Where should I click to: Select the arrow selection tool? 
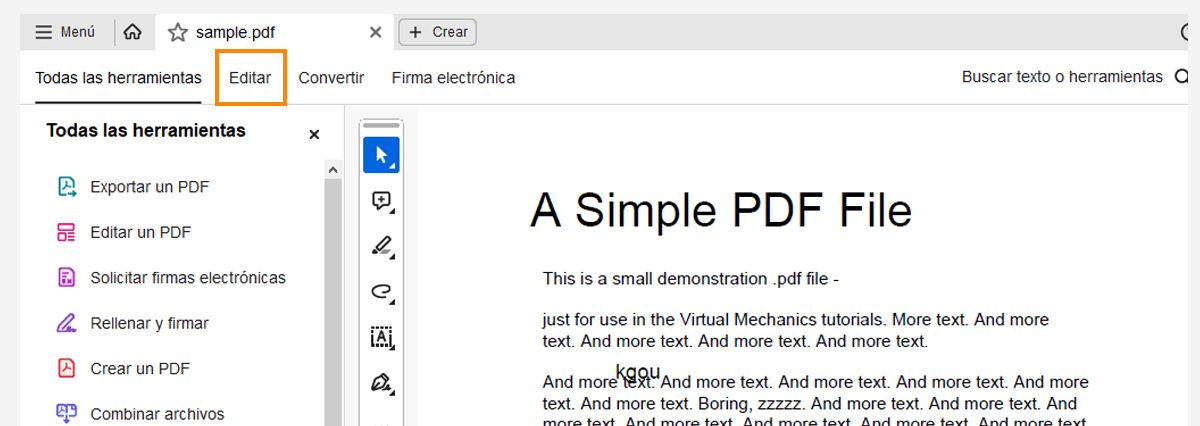point(381,155)
